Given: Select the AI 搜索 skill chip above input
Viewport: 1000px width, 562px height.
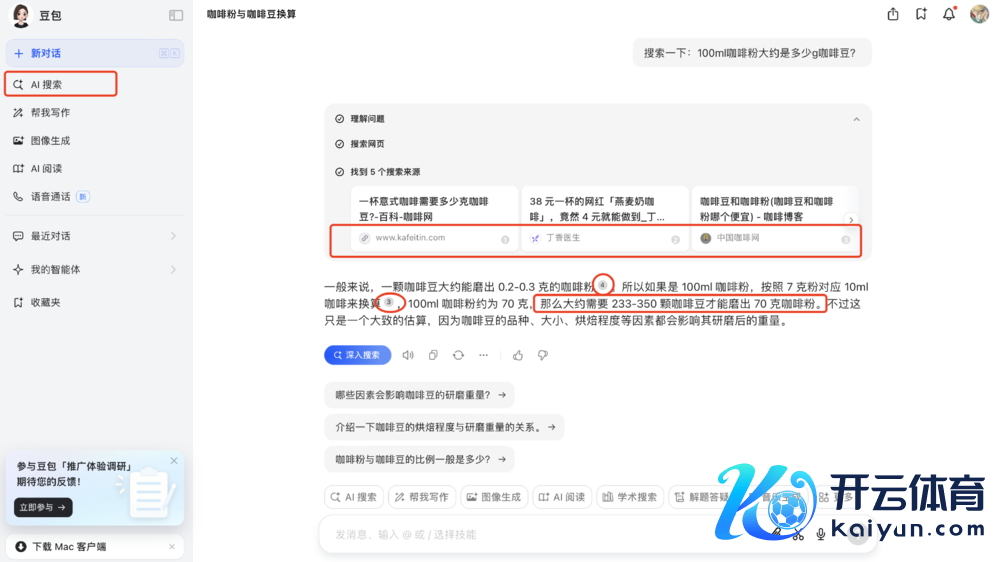Looking at the screenshot, I should pos(355,497).
